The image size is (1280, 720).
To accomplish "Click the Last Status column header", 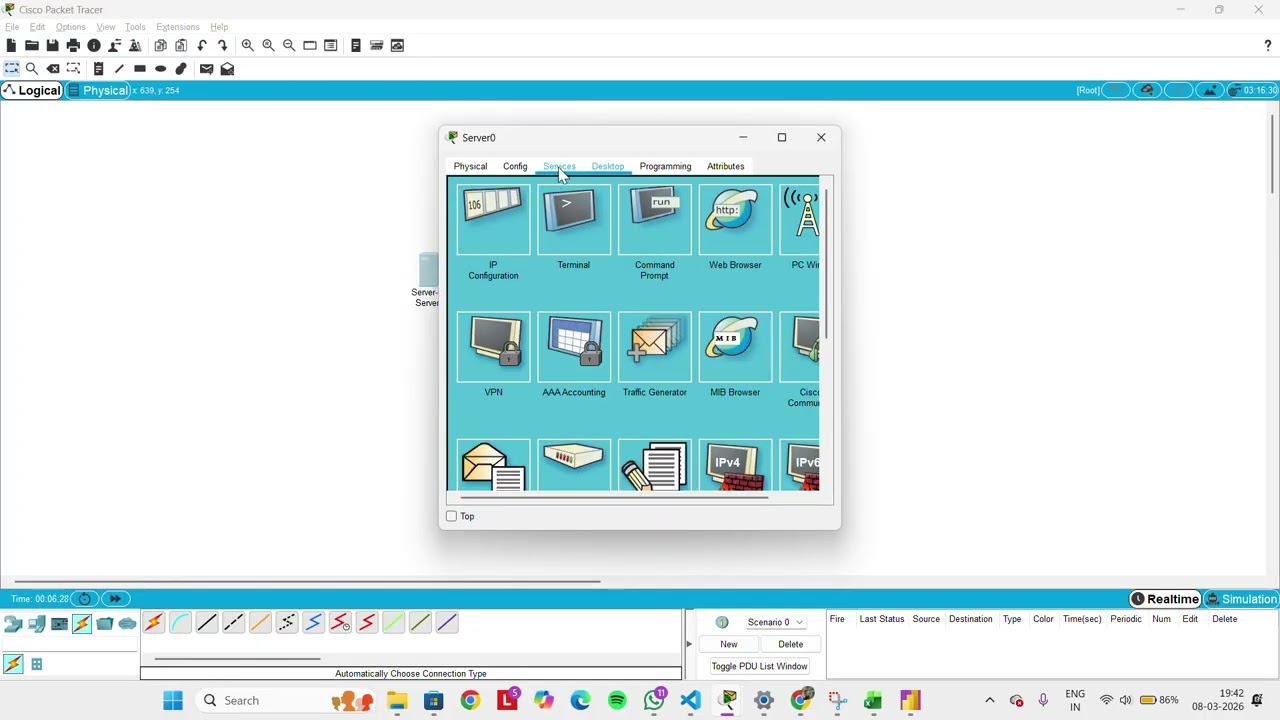I will click(x=881, y=619).
